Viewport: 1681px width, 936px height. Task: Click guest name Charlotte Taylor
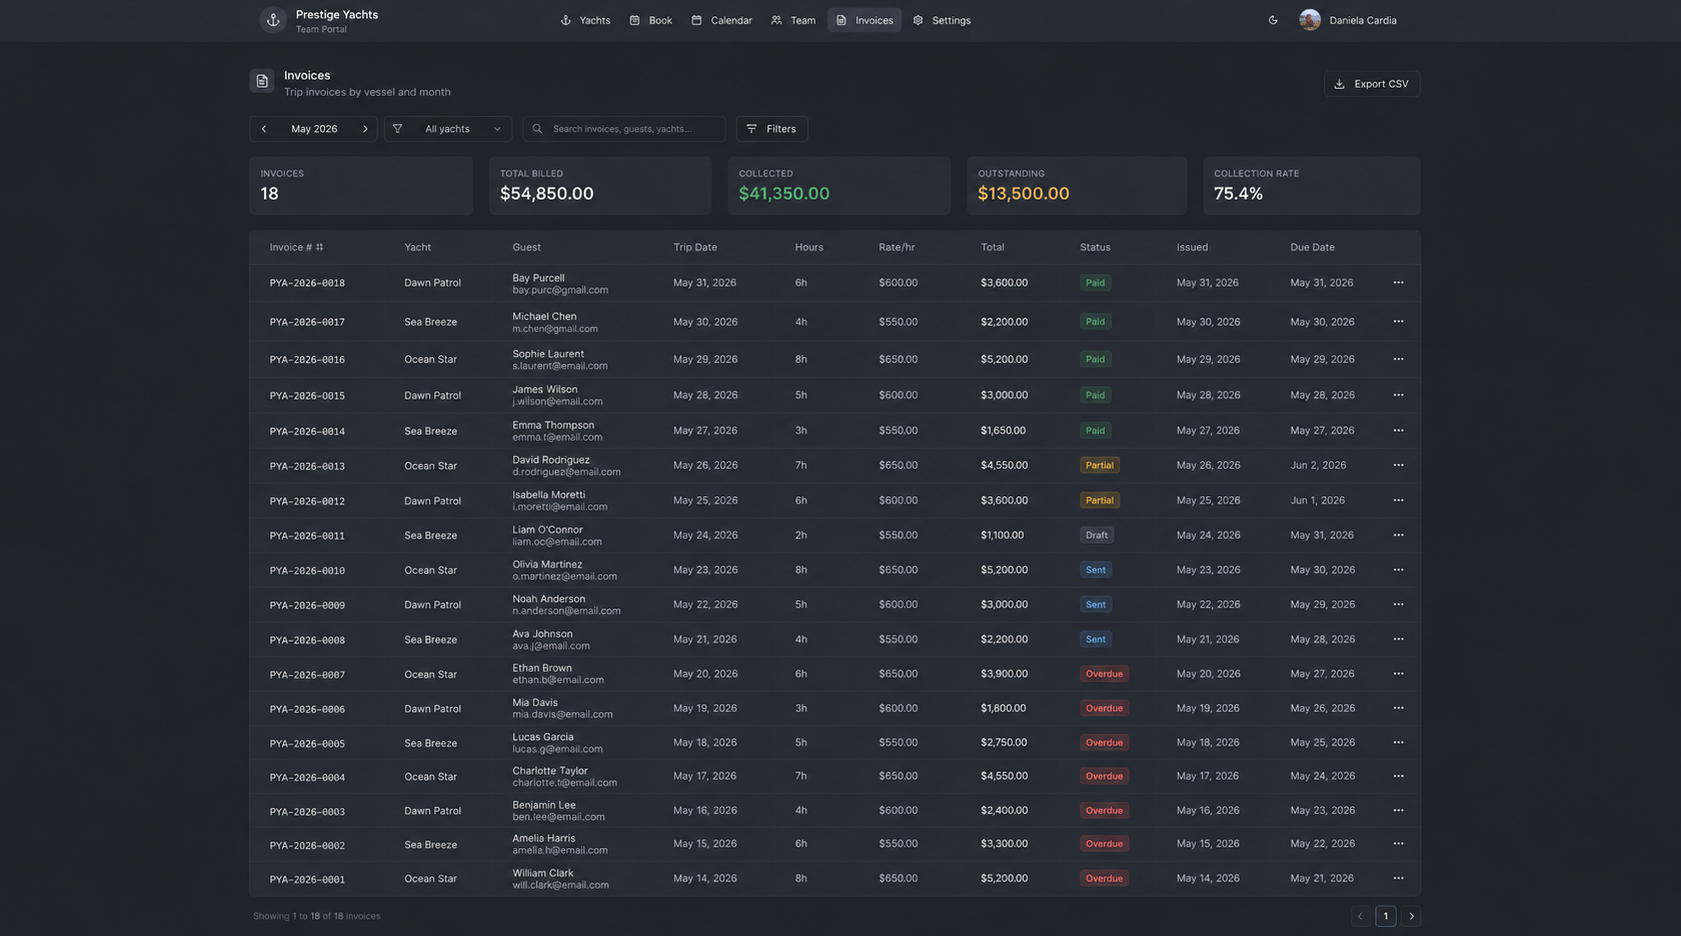click(550, 771)
